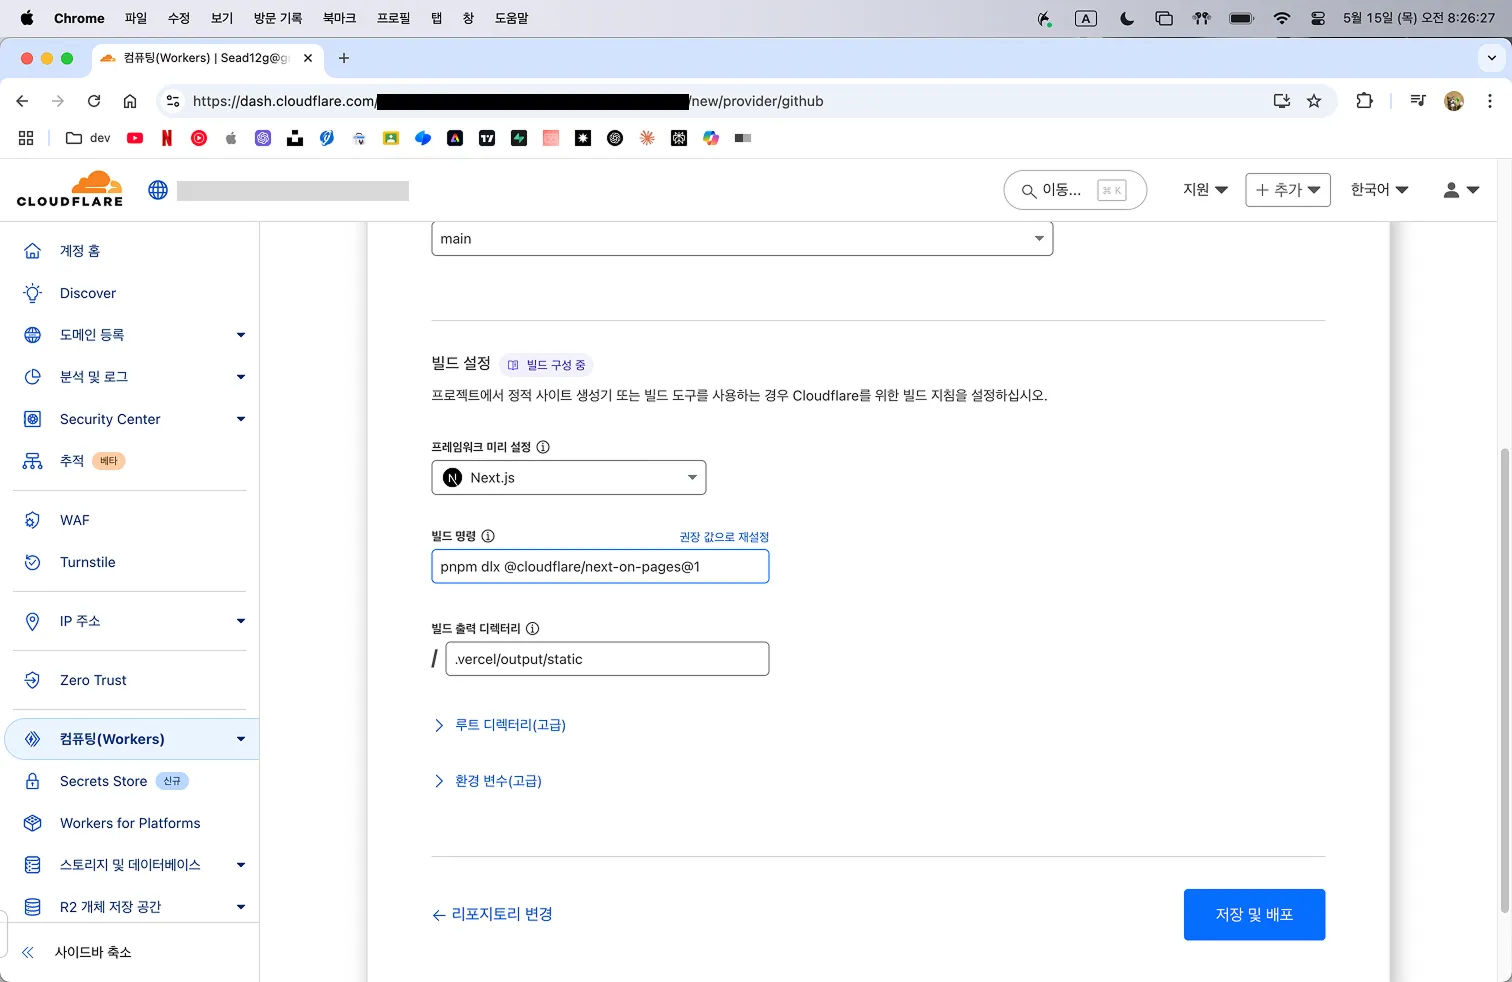1512x982 pixels.
Task: Open the Next.js framework preset dropdown
Action: coord(568,478)
